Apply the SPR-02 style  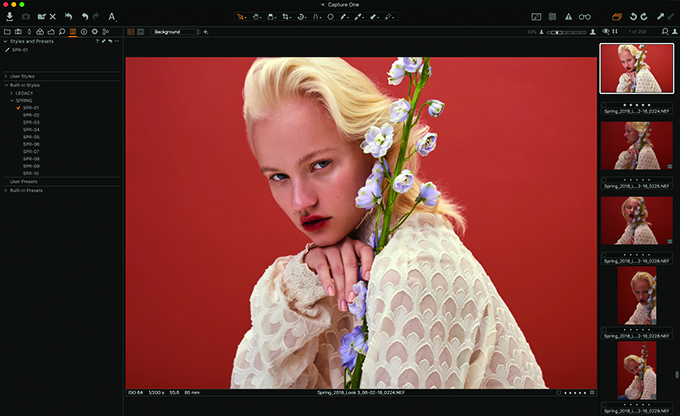31,115
